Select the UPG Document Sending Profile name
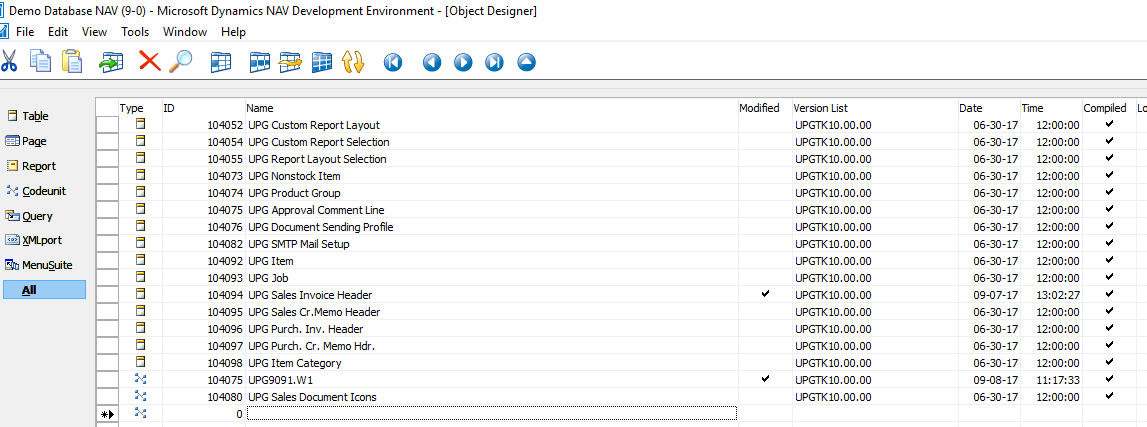1147x427 pixels. click(320, 227)
